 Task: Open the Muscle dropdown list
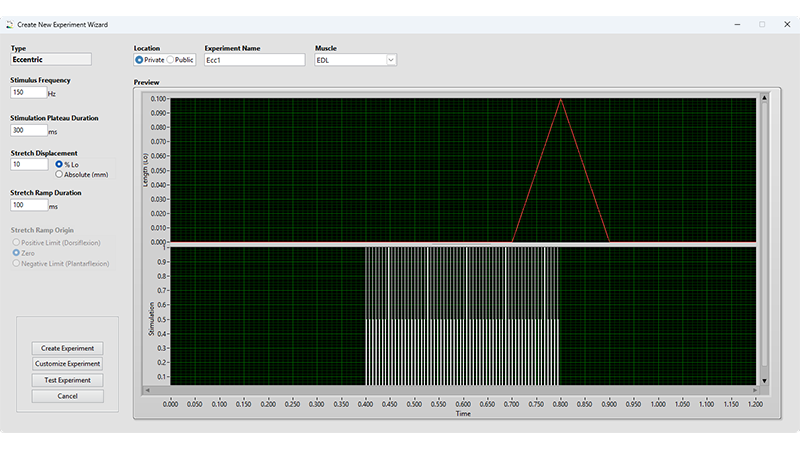[391, 60]
